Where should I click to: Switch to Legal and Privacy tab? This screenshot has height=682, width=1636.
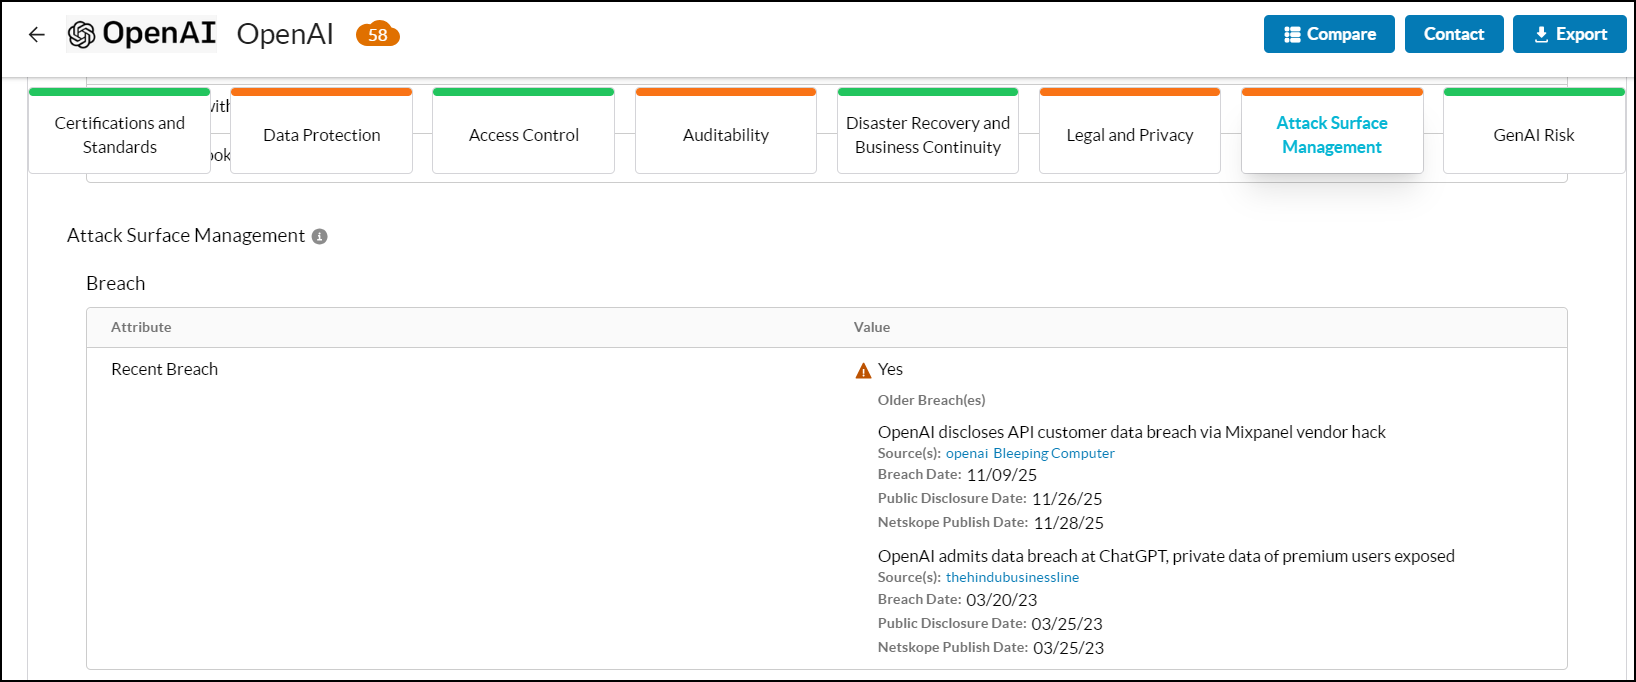pos(1129,135)
